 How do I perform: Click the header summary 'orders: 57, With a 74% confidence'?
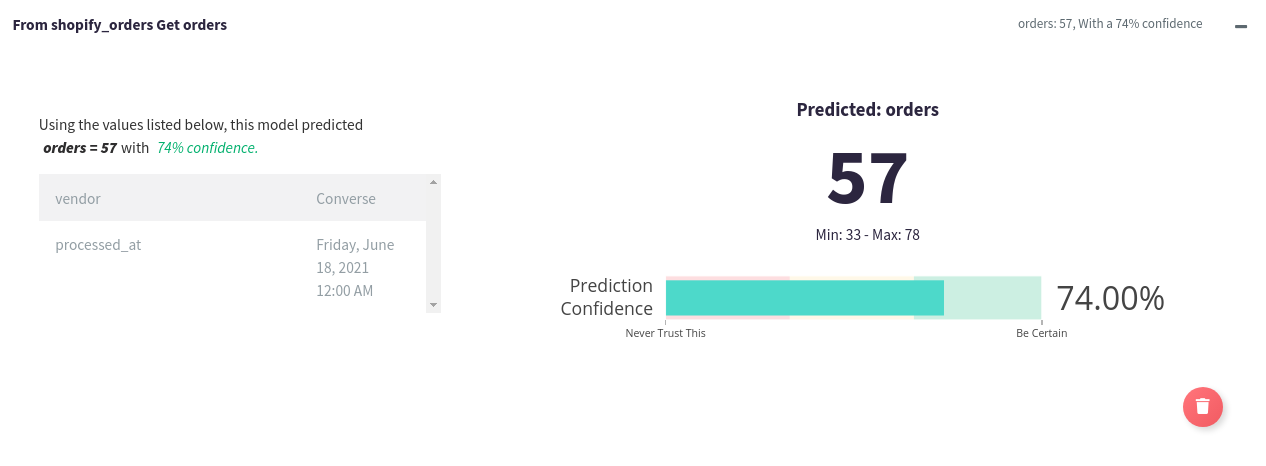1109,24
